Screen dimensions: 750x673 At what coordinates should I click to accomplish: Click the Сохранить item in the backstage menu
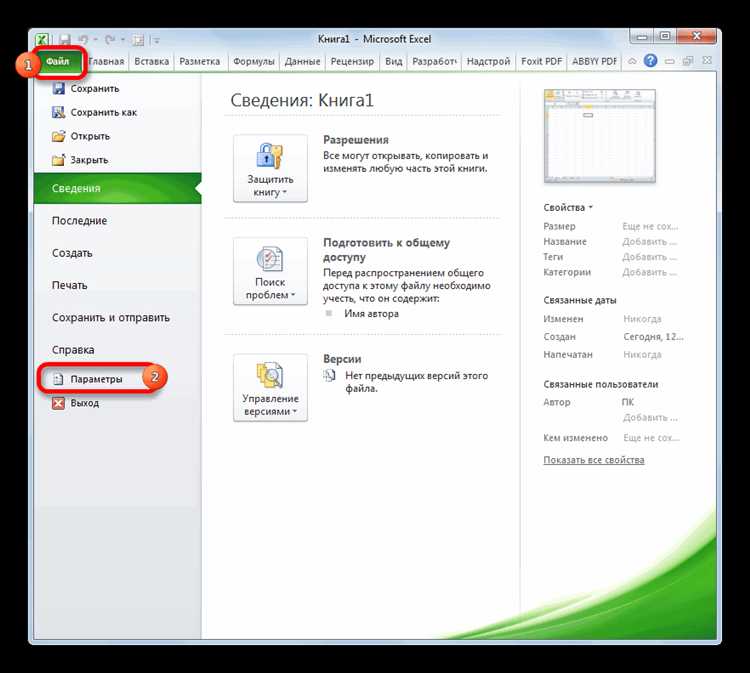coord(86,88)
